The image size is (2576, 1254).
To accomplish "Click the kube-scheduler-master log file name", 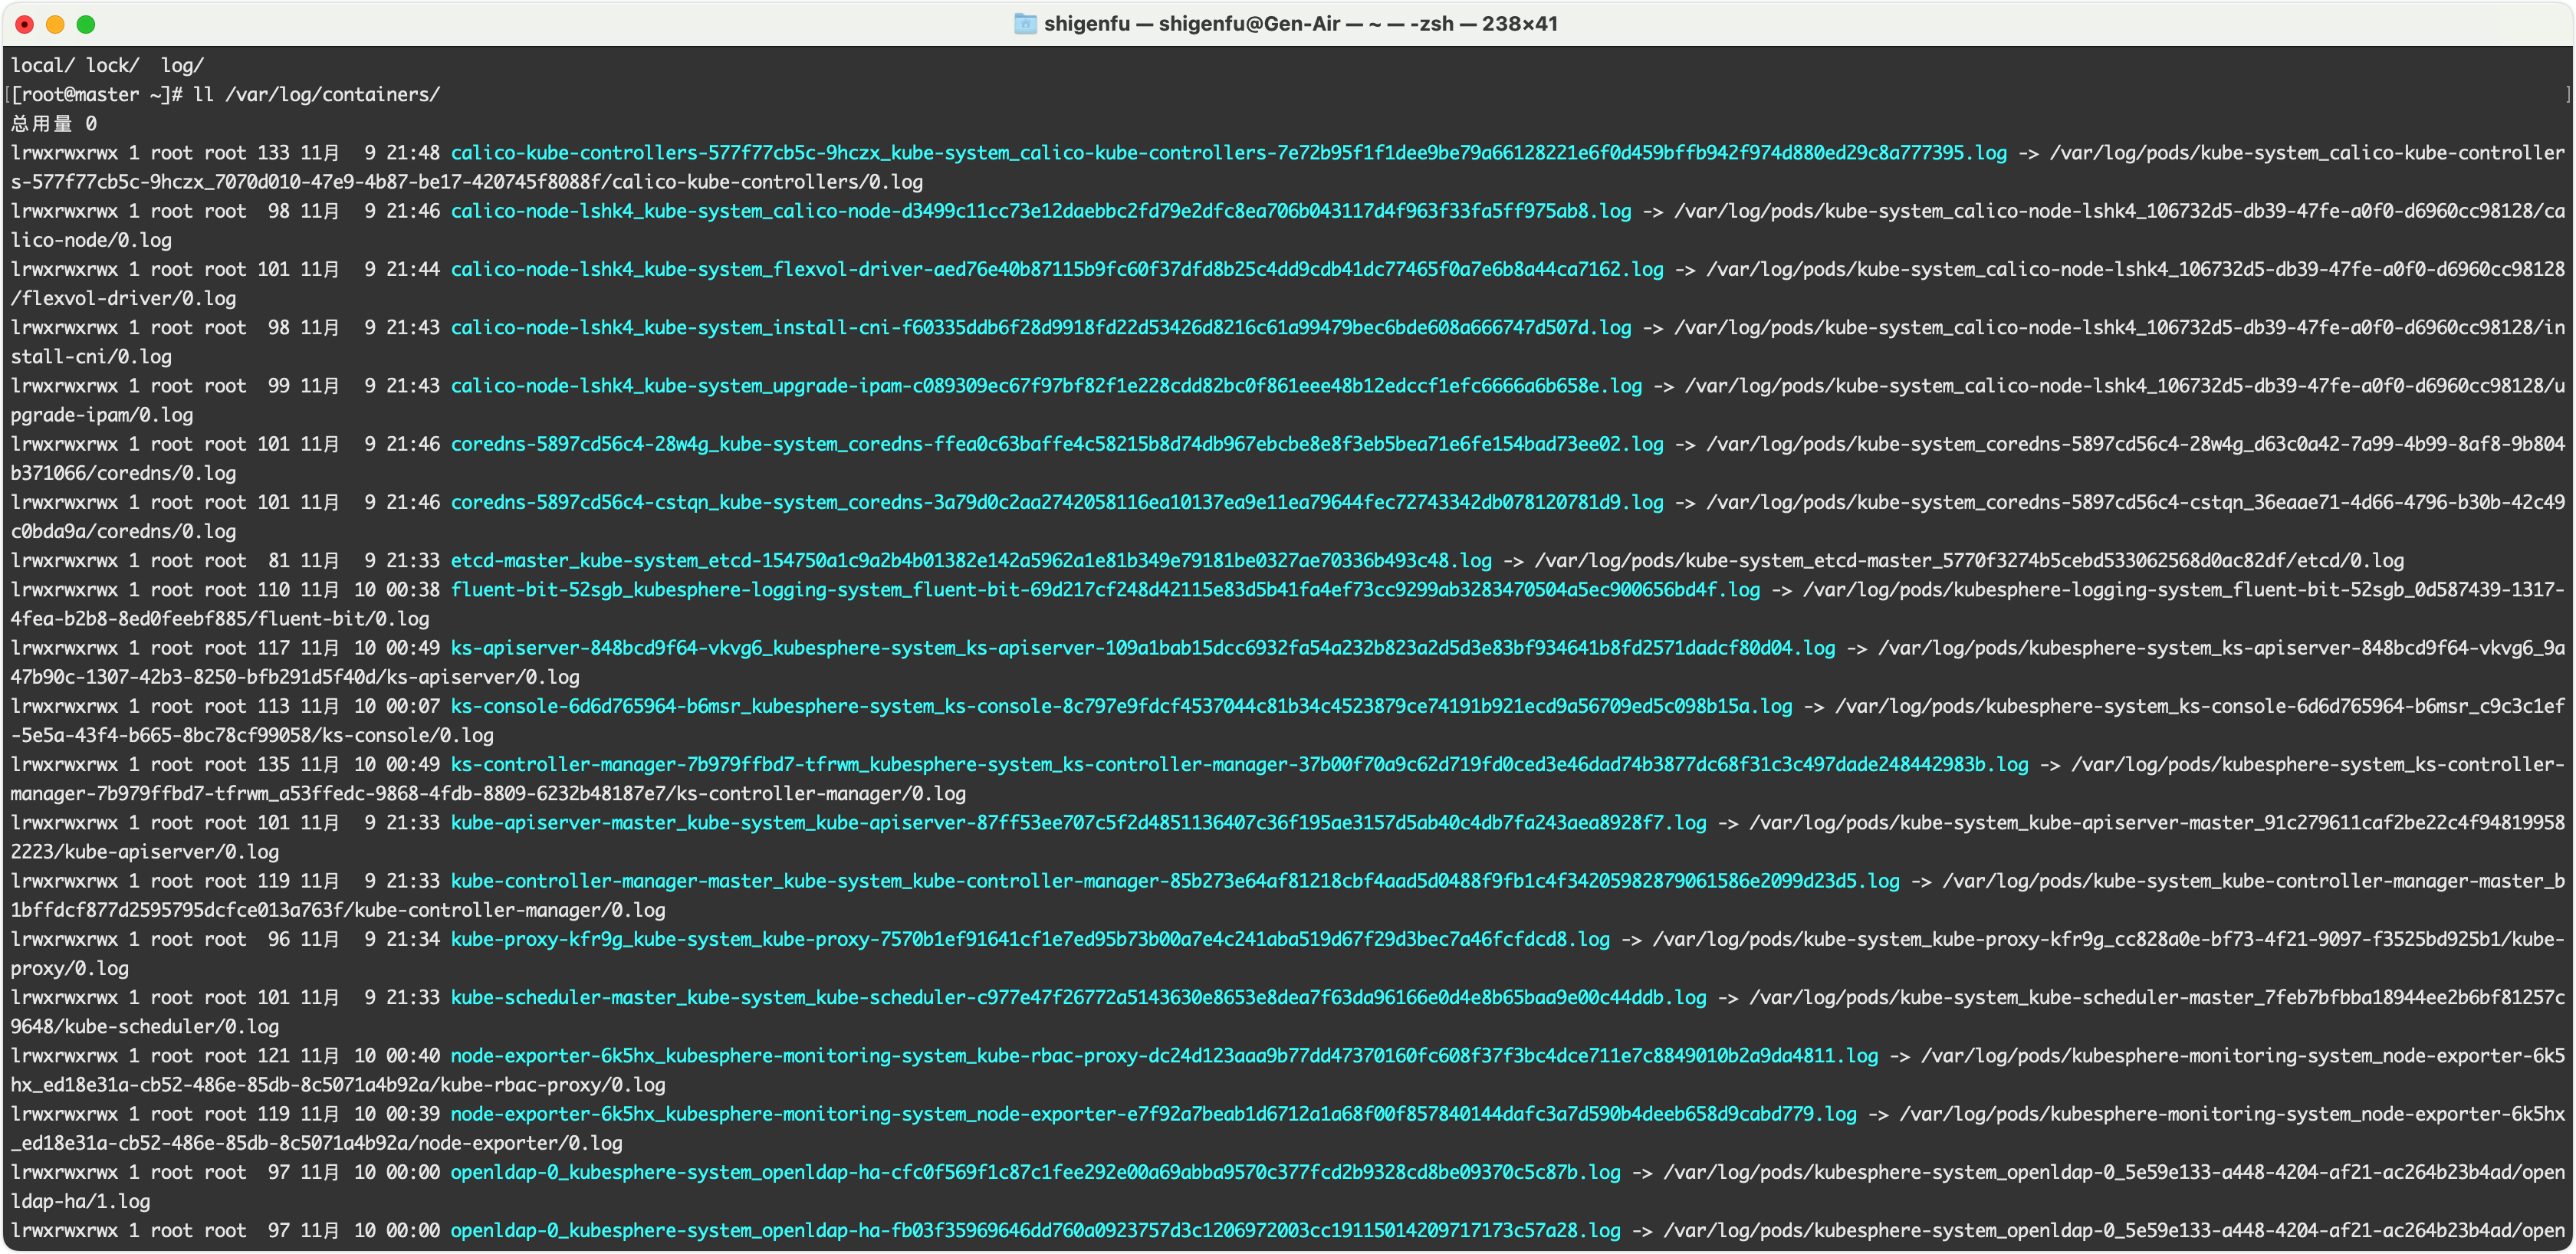I will tap(1078, 997).
